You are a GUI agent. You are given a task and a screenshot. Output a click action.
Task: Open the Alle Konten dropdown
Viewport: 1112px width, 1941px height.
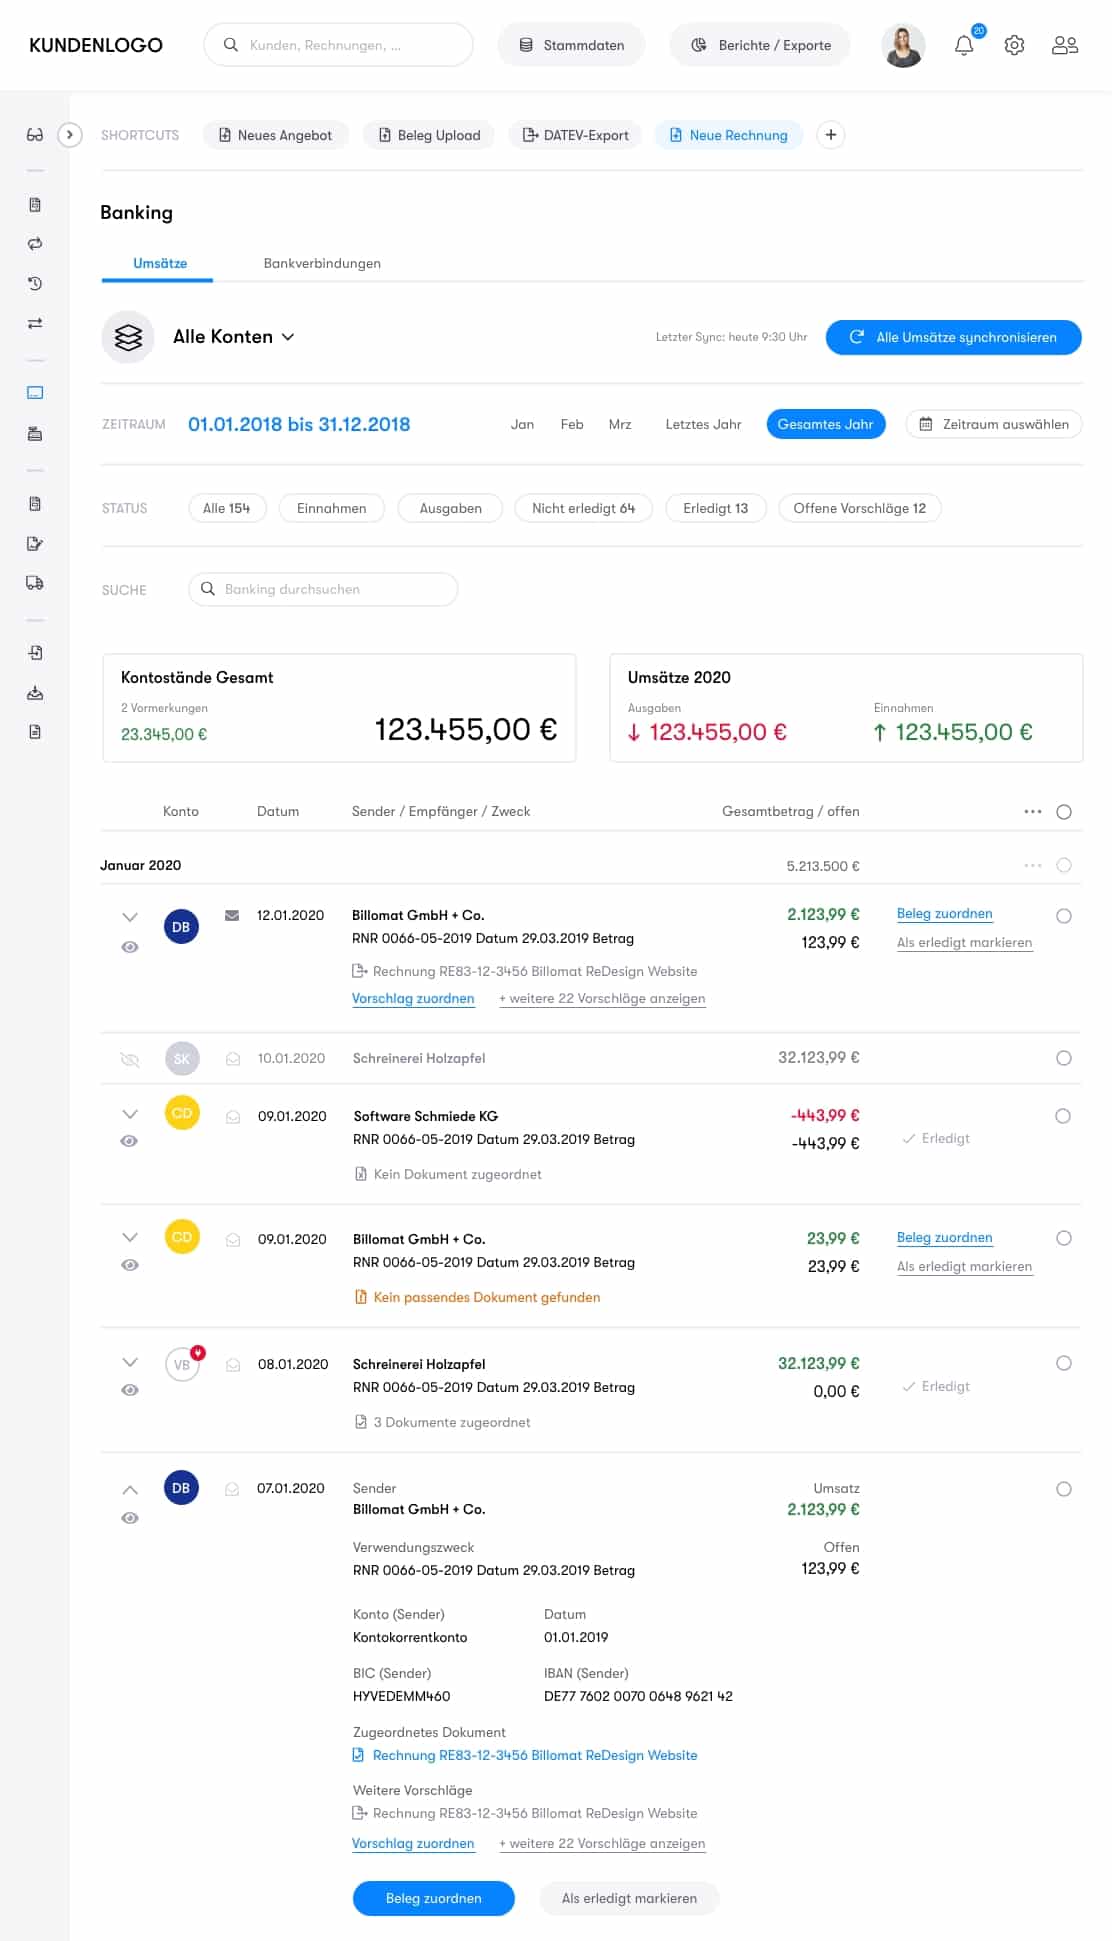click(x=233, y=337)
